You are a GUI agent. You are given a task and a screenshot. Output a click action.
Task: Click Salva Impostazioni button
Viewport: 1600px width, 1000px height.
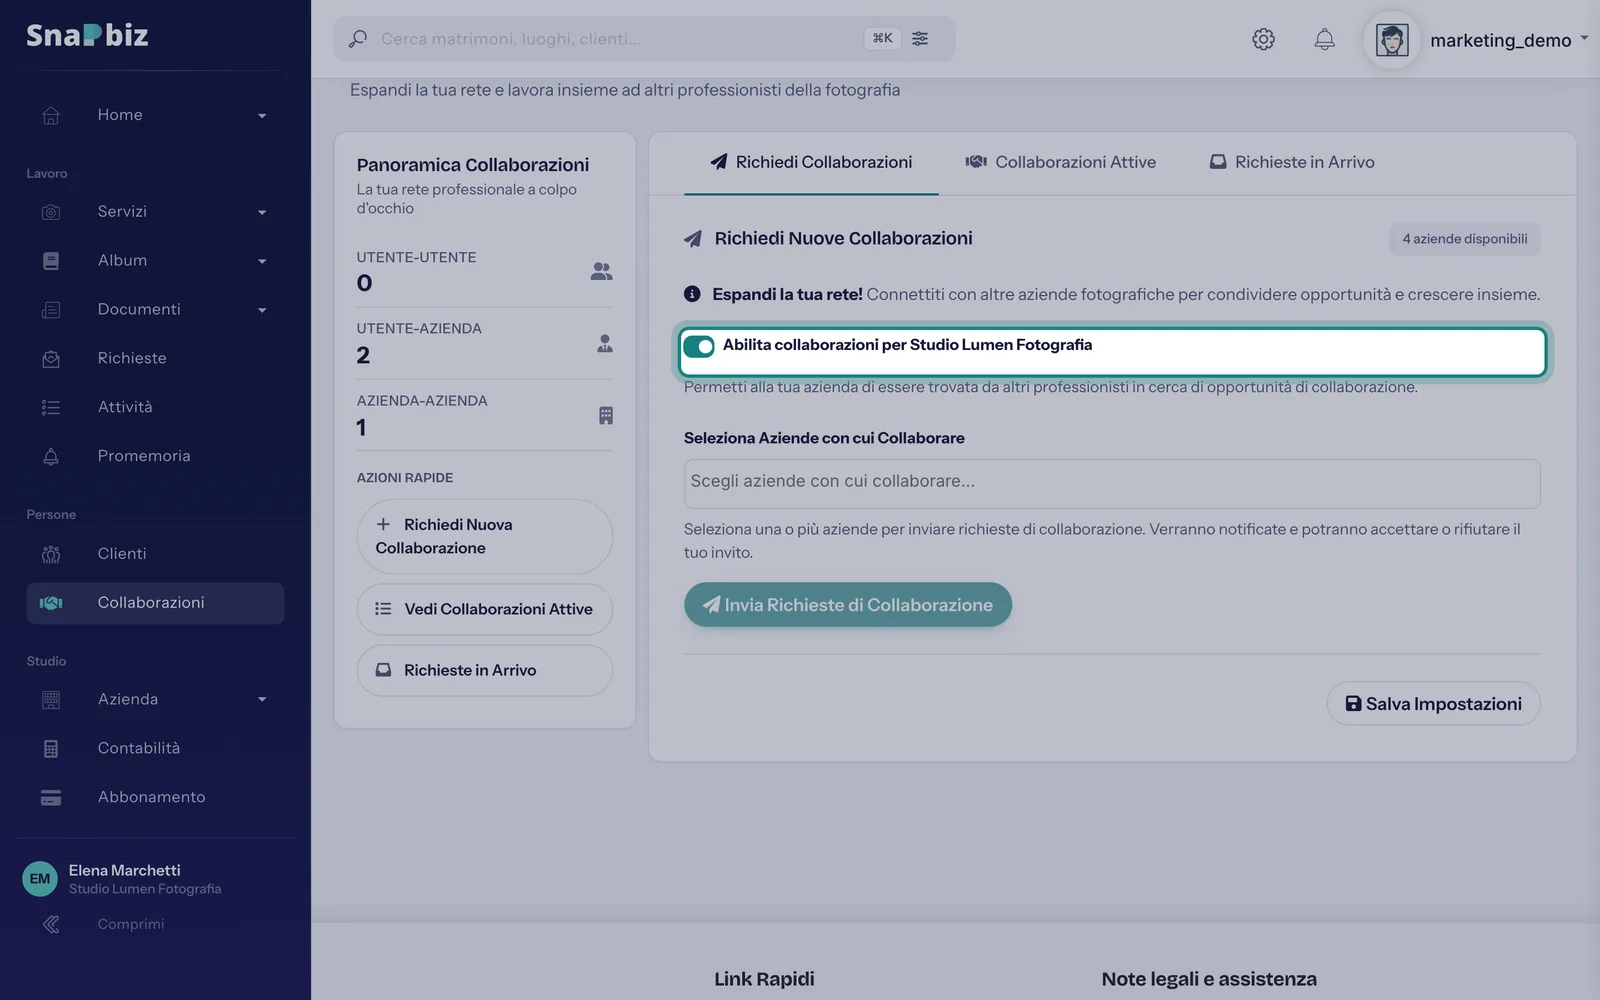(1433, 704)
